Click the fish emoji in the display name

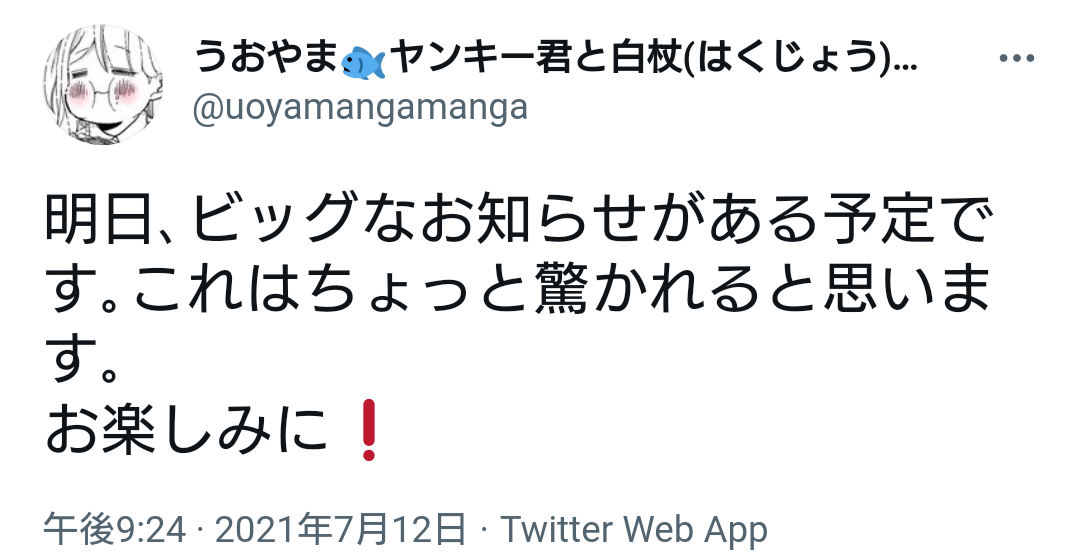pyautogui.click(x=362, y=63)
